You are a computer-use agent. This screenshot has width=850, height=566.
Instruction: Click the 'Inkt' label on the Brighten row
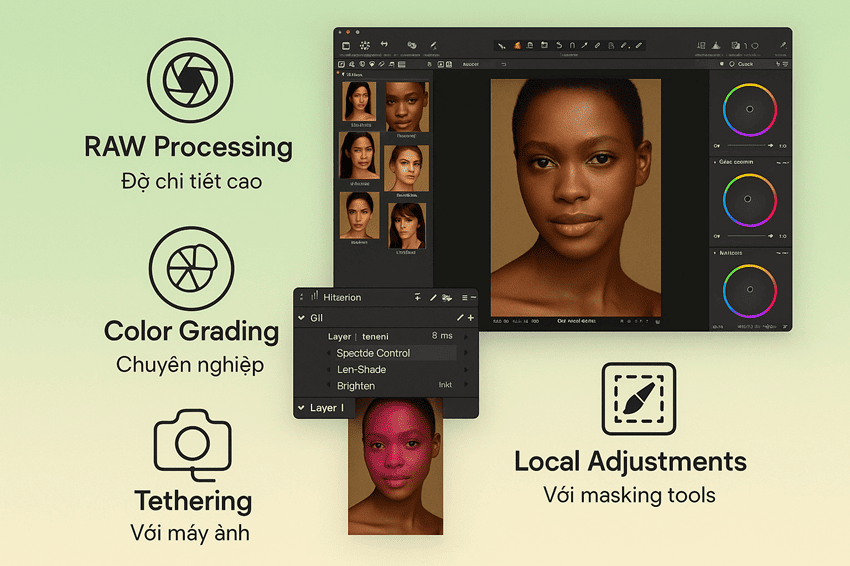tap(445, 384)
